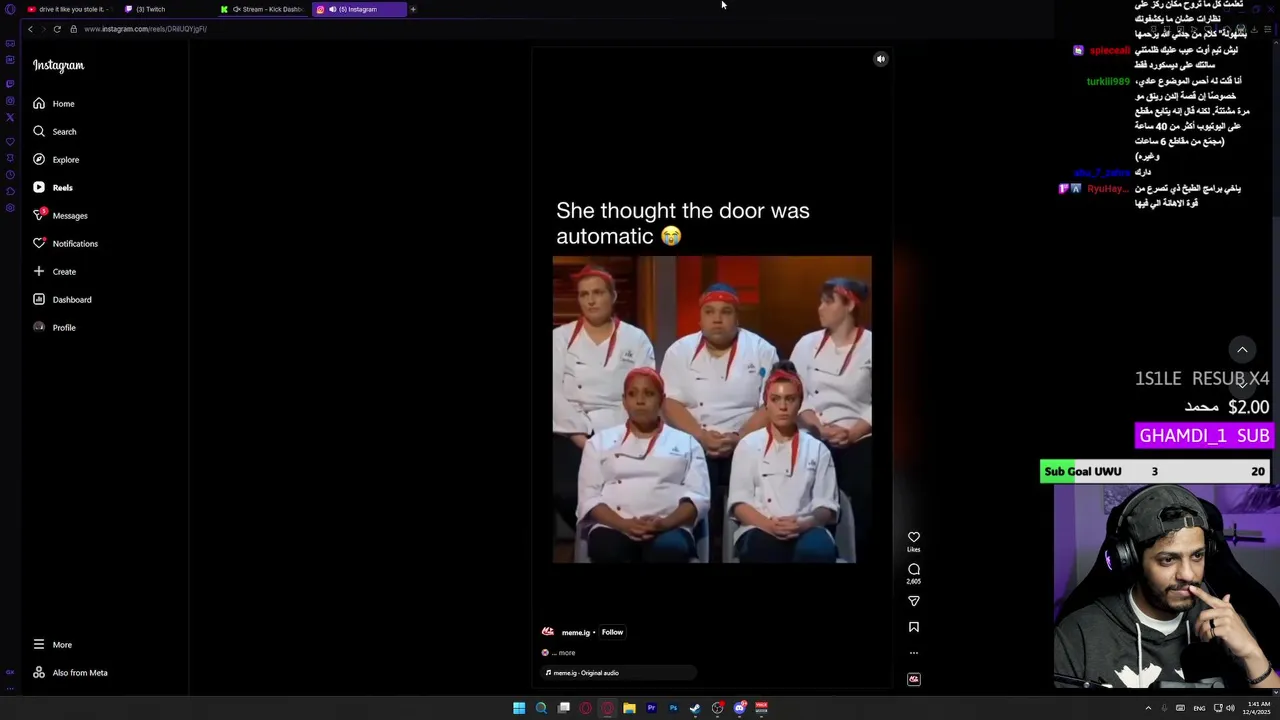Open Instagram Home from the sidebar
The height and width of the screenshot is (720, 1280).
(53, 104)
